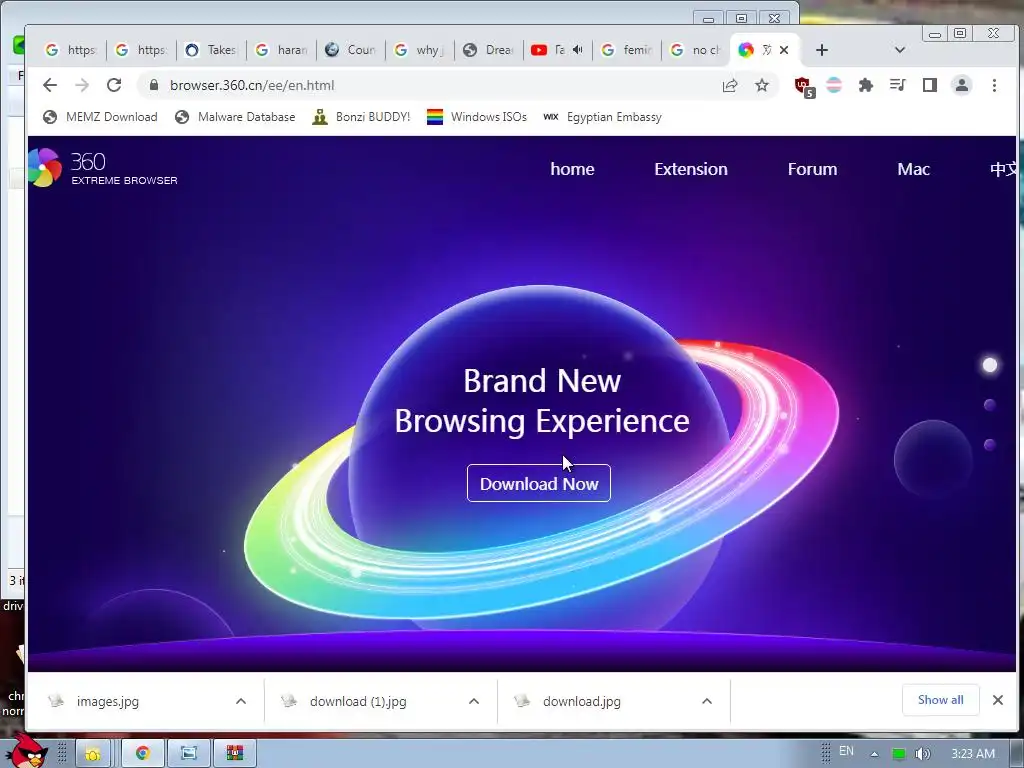The height and width of the screenshot is (768, 1024).
Task: Open the profile avatar menu
Action: [962, 85]
